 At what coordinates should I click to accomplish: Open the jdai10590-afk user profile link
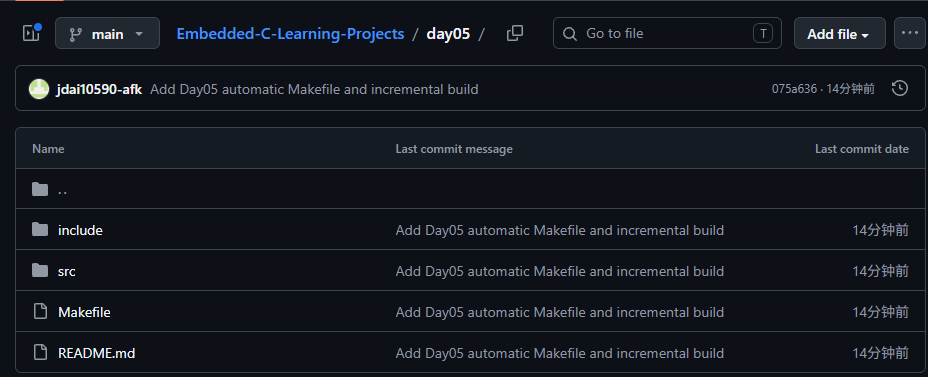pyautogui.click(x=99, y=89)
